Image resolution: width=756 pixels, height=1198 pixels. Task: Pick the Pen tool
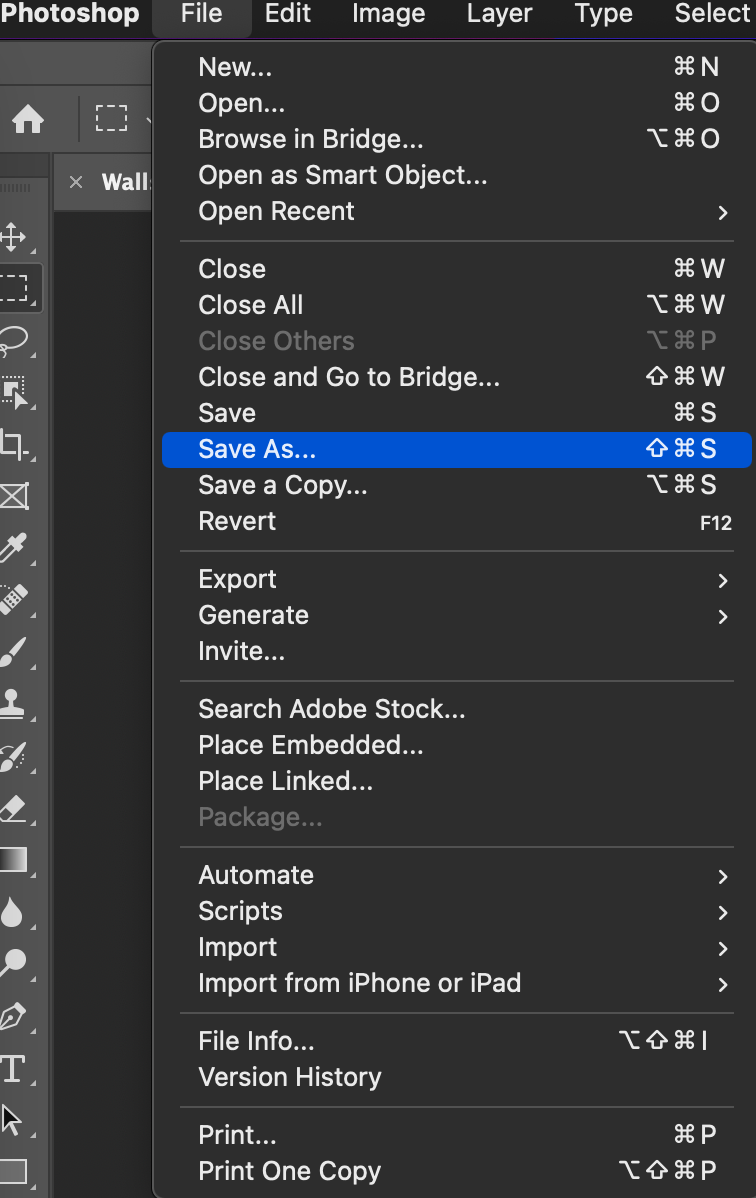point(14,1015)
